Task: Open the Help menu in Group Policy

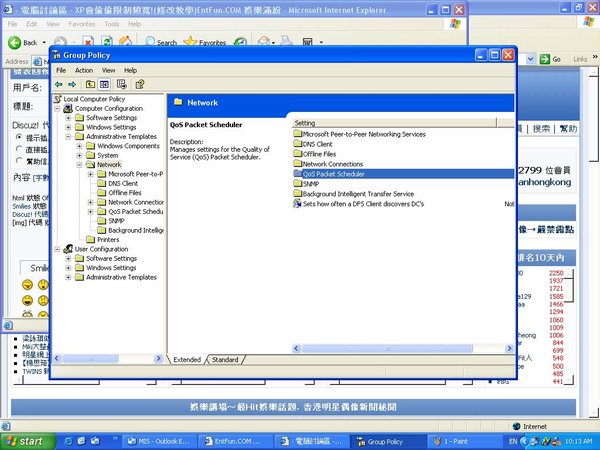Action: pyautogui.click(x=130, y=70)
